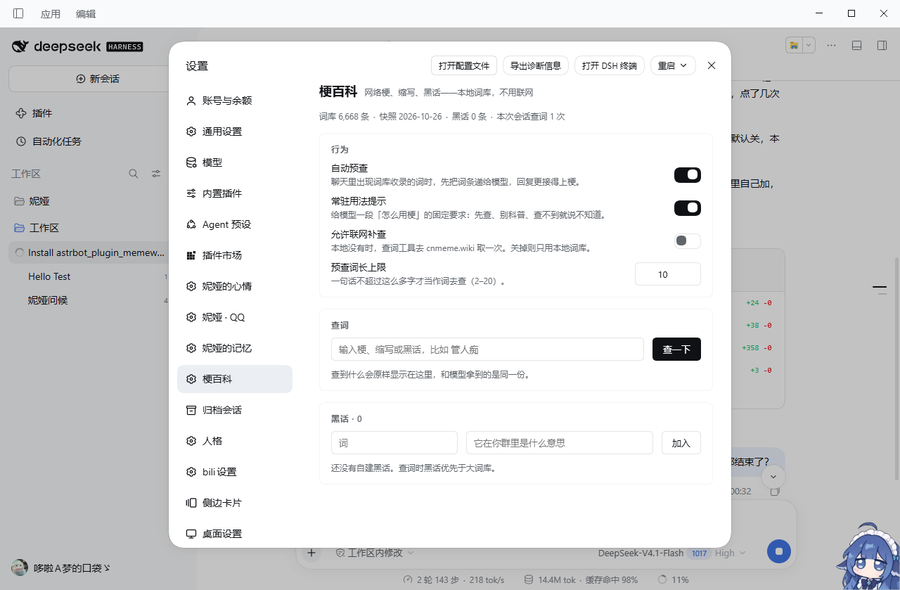
Task: Click the yellow folder icon in top toolbar
Action: (794, 45)
